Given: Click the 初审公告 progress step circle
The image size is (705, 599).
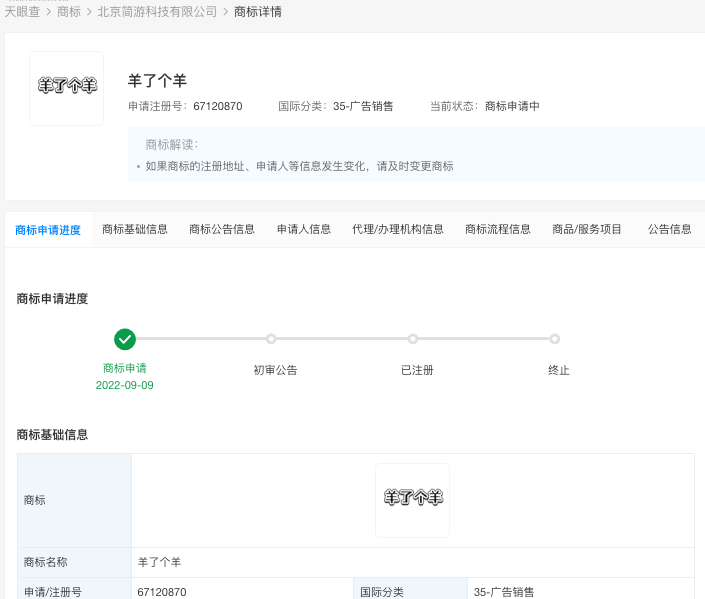Looking at the screenshot, I should click(x=271, y=339).
